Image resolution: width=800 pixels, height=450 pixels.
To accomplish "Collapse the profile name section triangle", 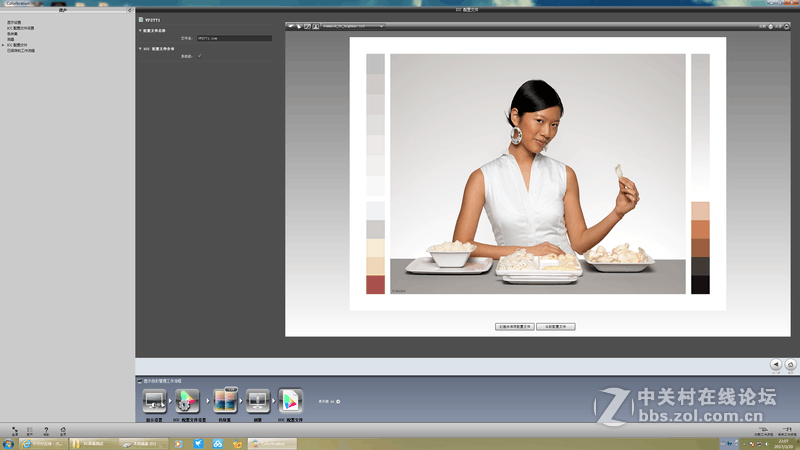I will (140, 31).
